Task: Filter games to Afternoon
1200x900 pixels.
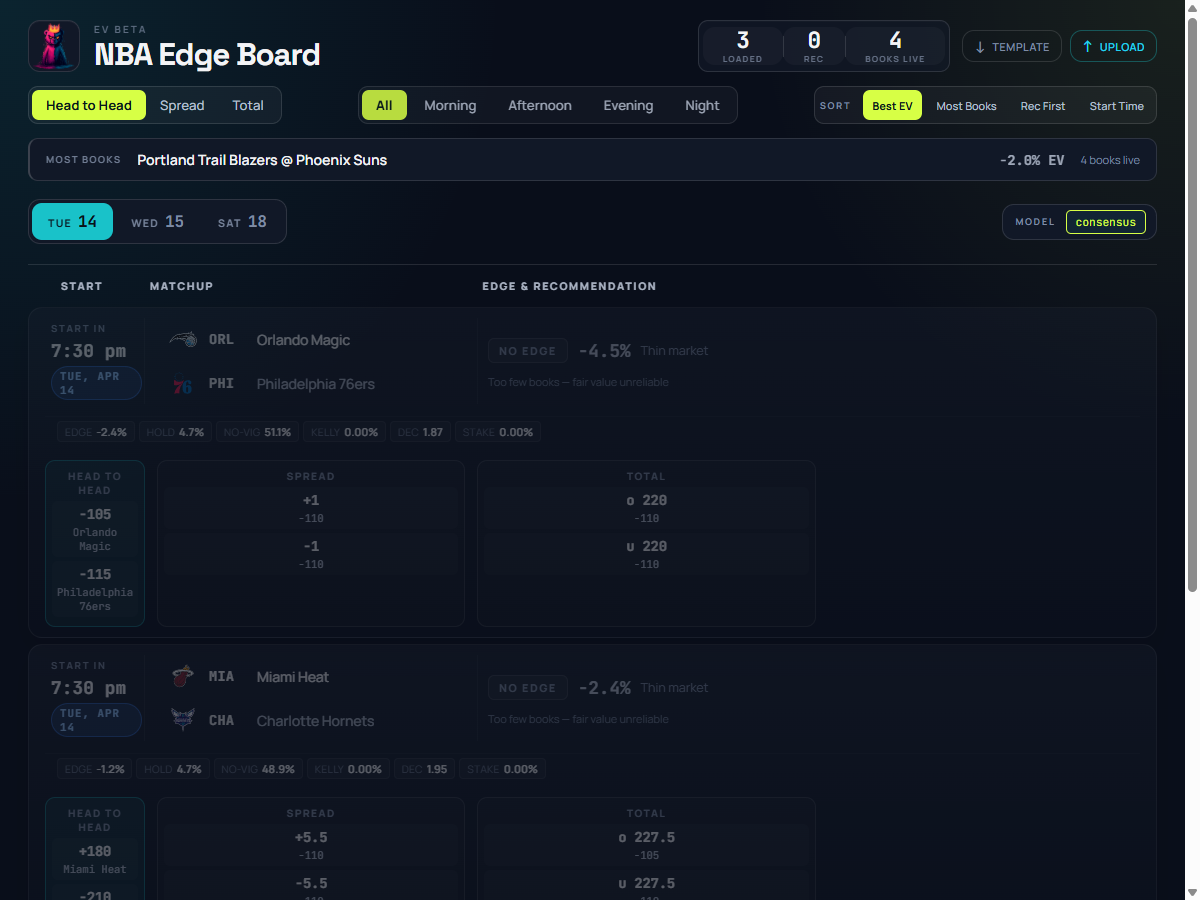Action: [x=540, y=105]
